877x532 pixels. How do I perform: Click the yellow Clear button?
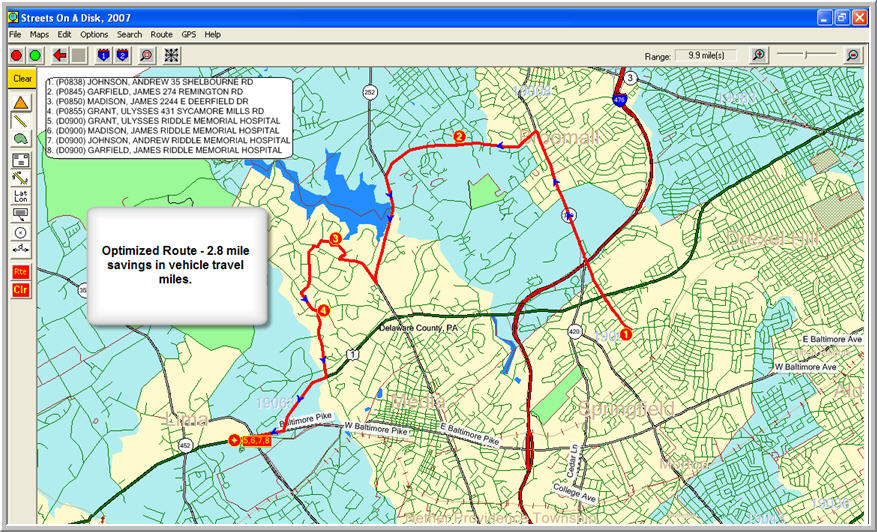pos(22,79)
